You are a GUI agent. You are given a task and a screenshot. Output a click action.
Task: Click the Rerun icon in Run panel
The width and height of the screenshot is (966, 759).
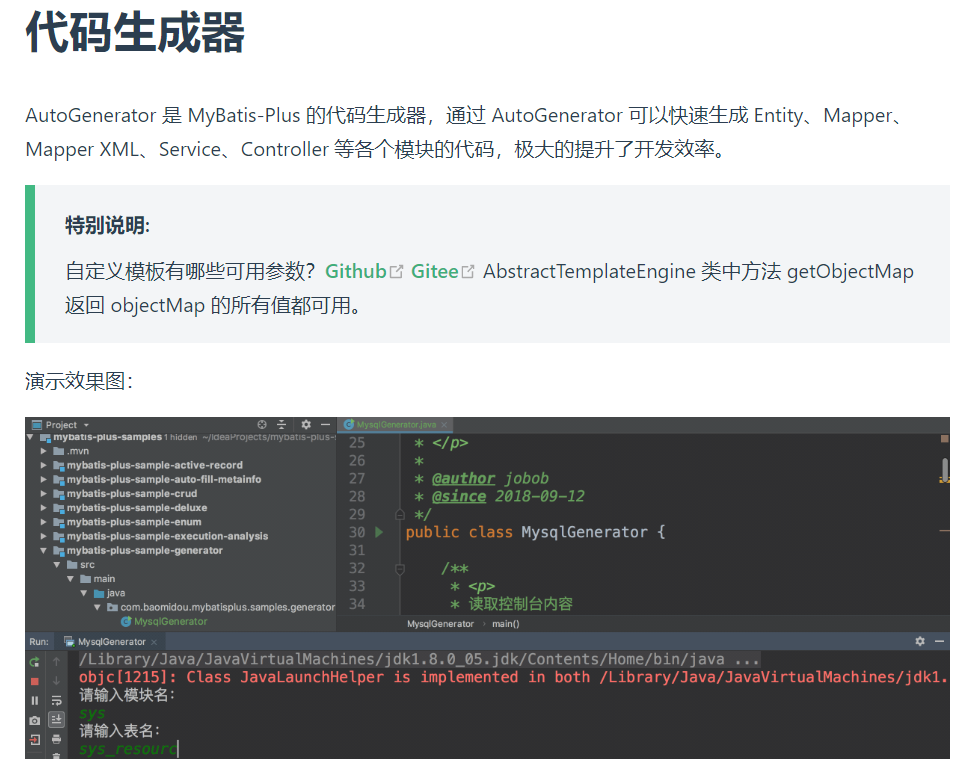34,662
